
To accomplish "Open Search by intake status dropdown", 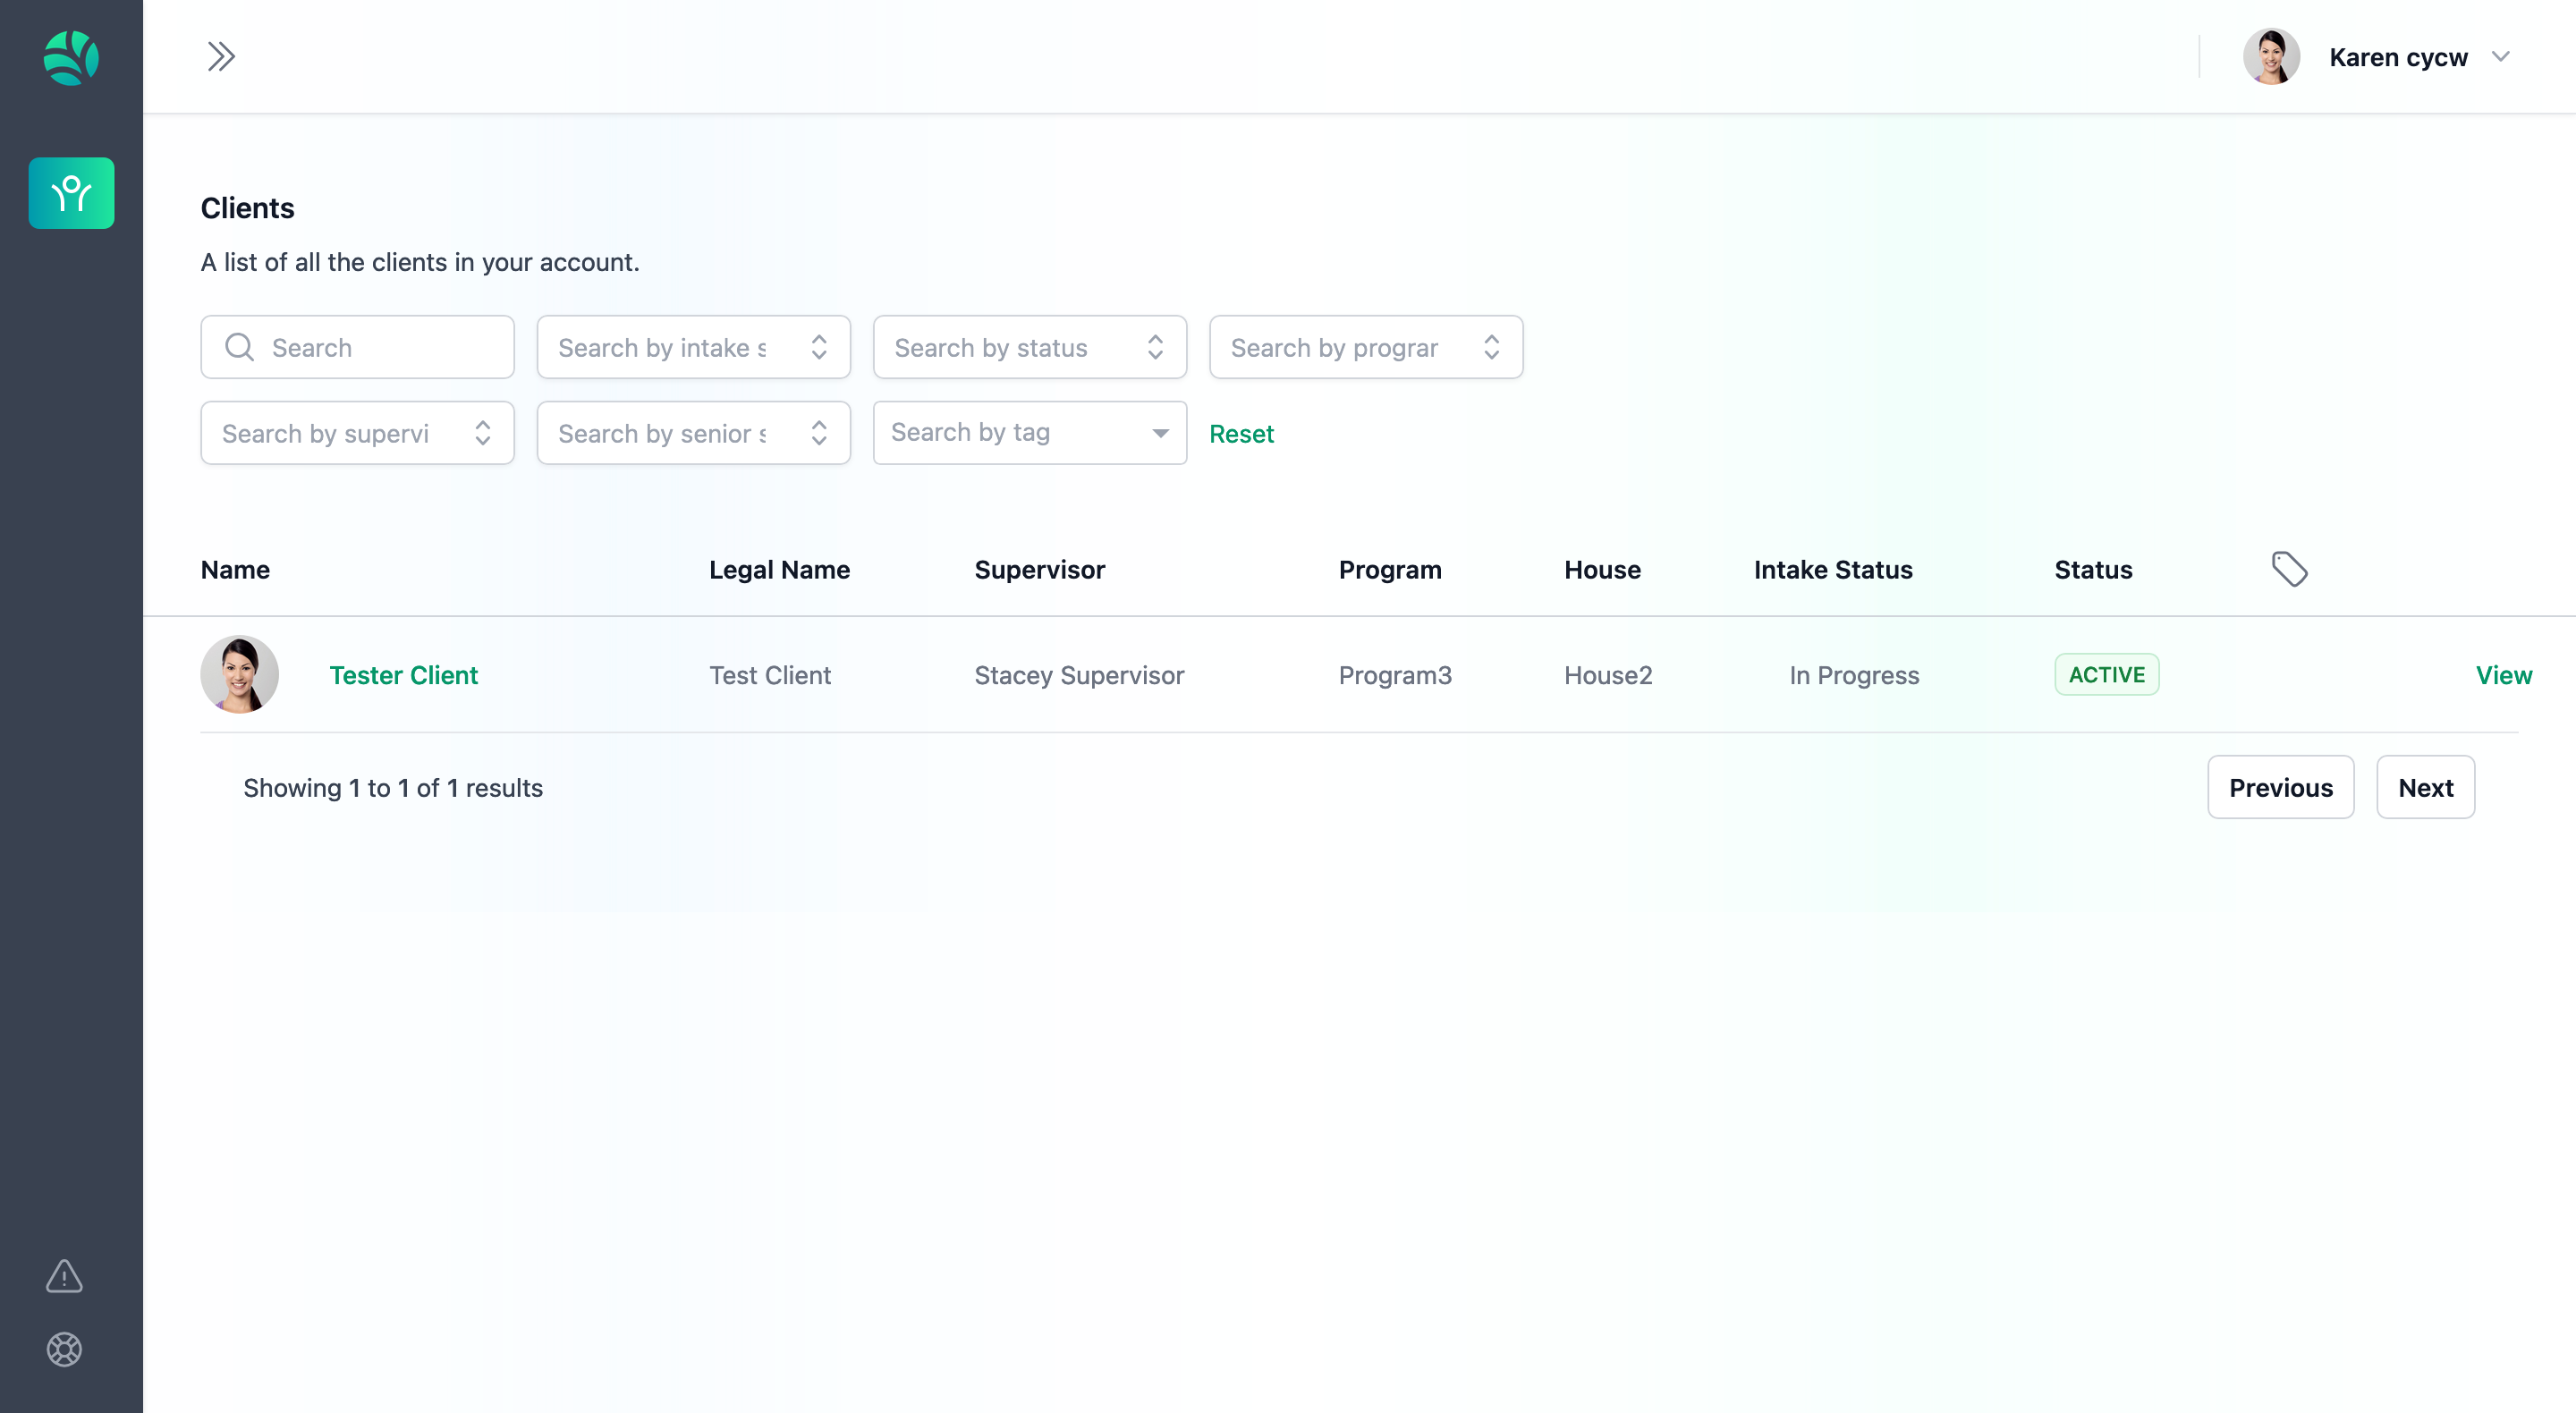I will pyautogui.click(x=693, y=347).
